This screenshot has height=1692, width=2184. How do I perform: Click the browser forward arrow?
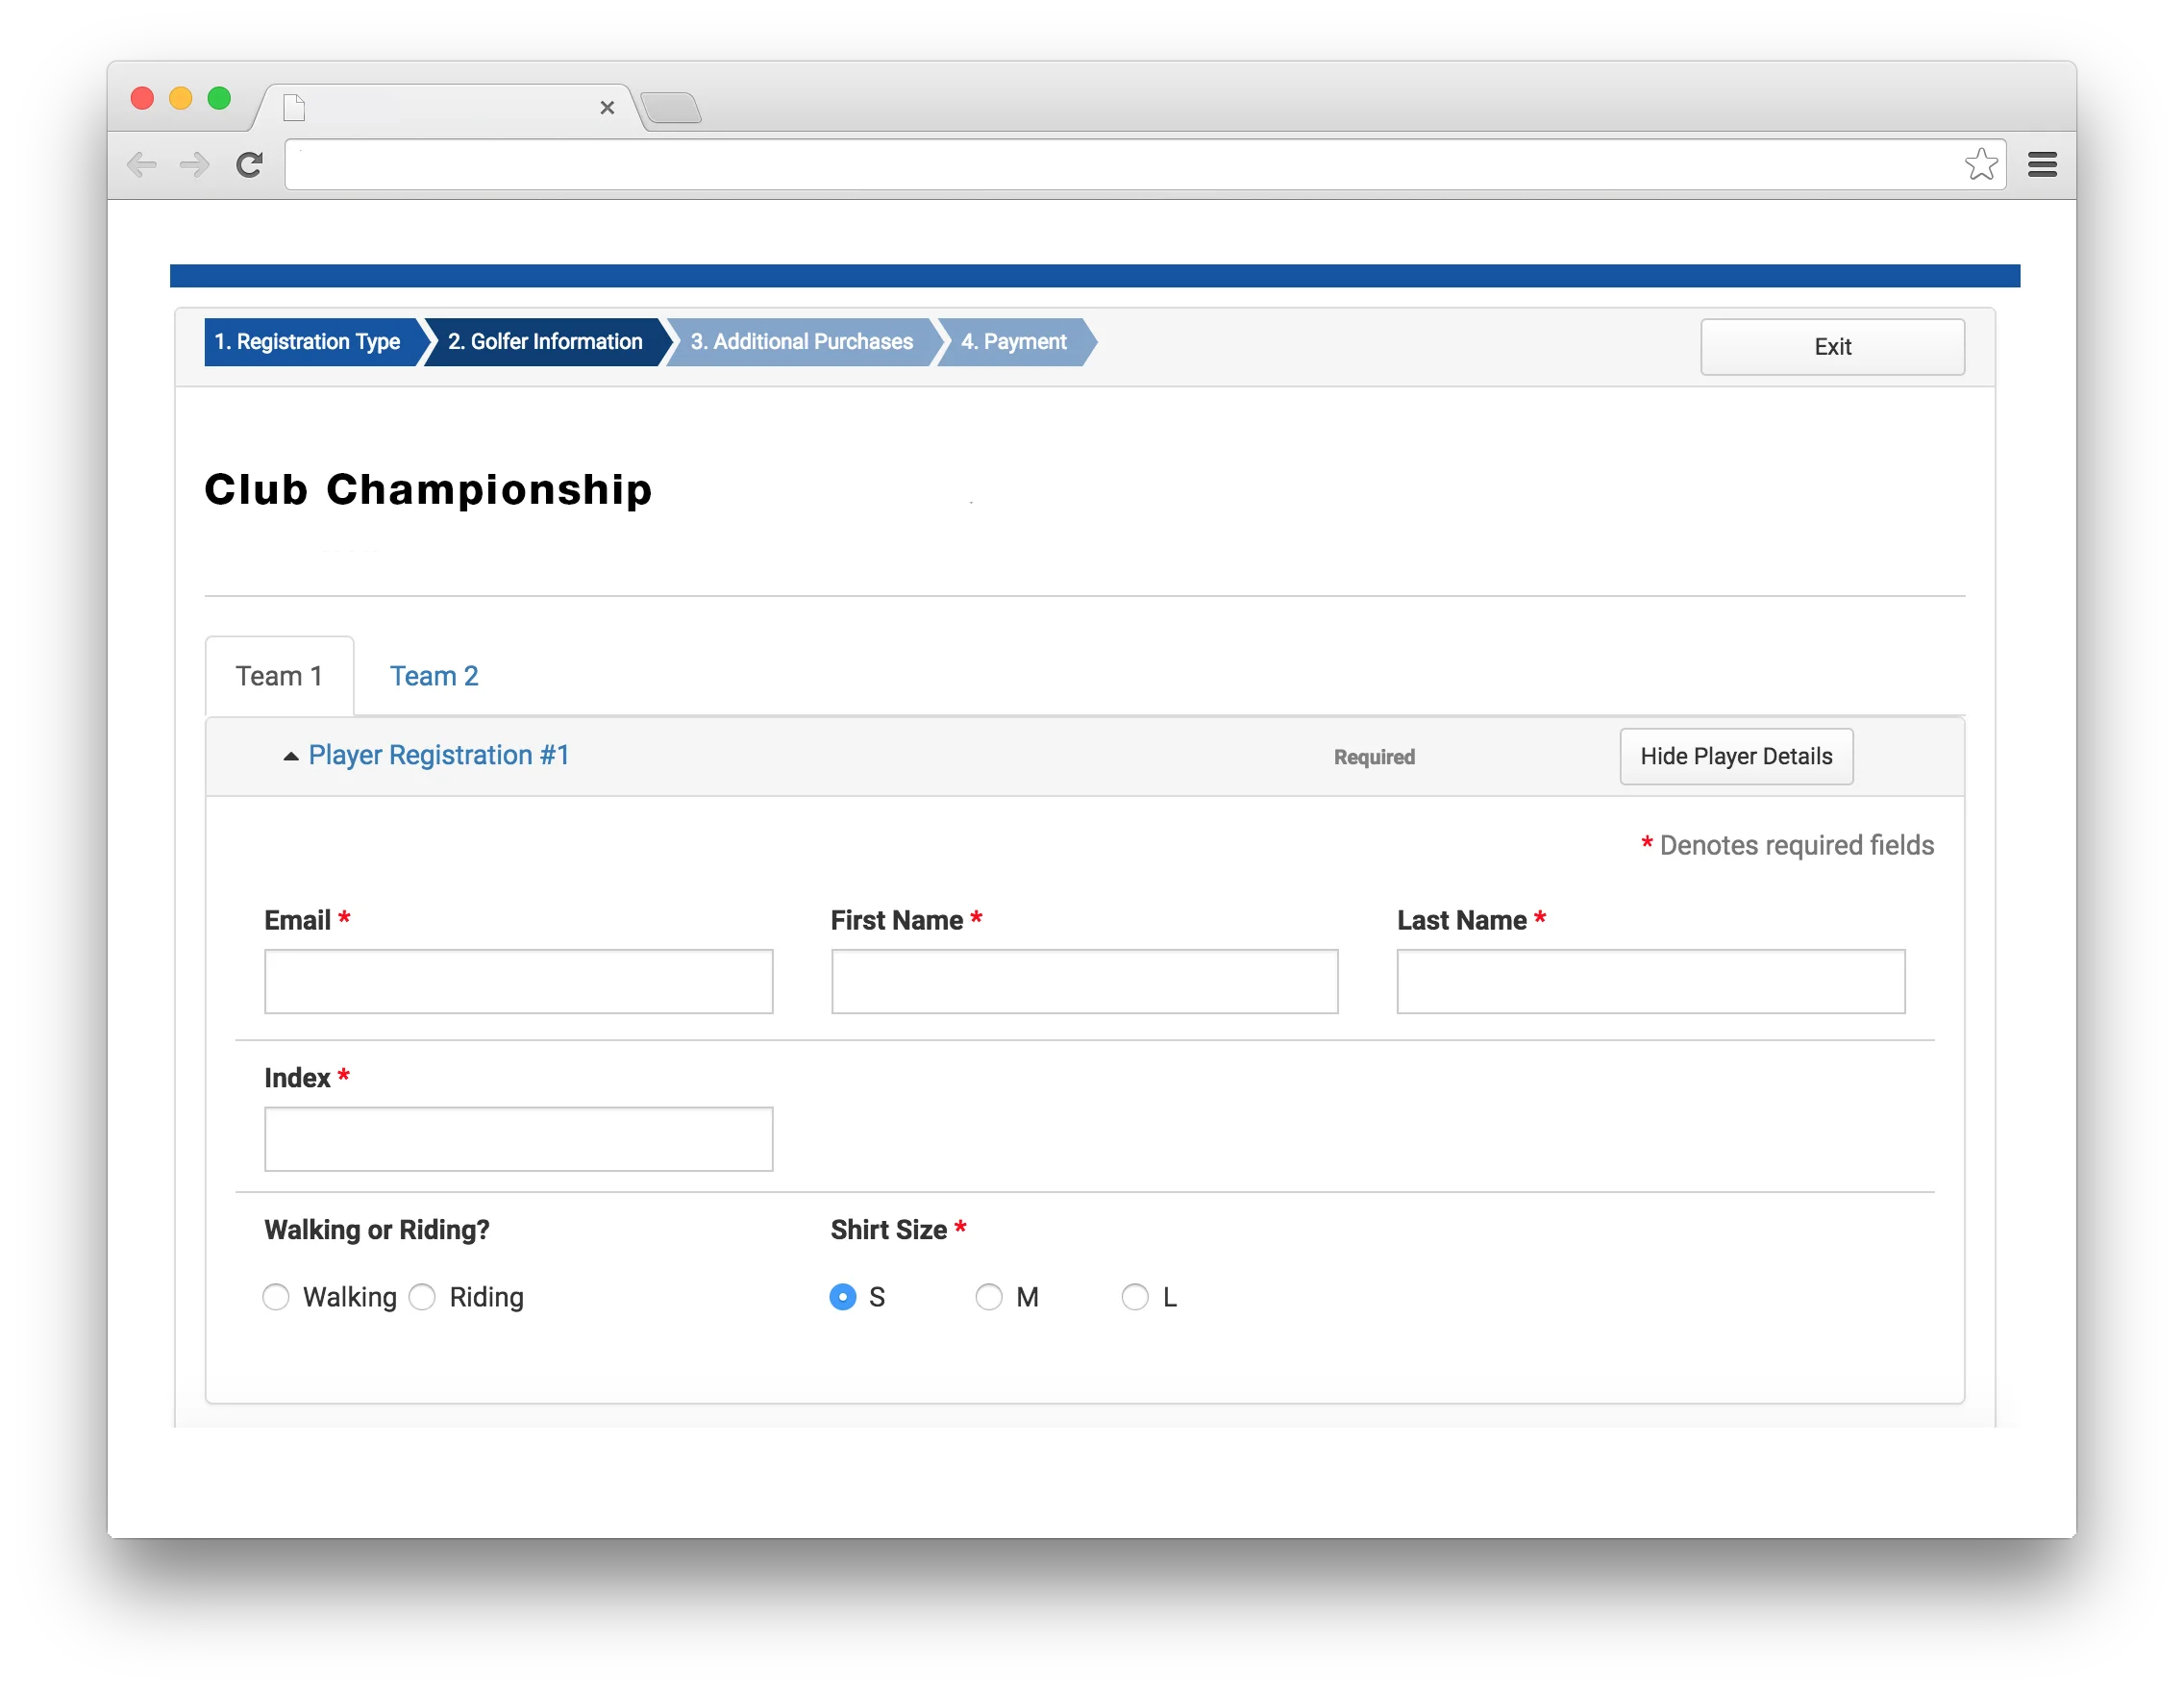point(194,165)
